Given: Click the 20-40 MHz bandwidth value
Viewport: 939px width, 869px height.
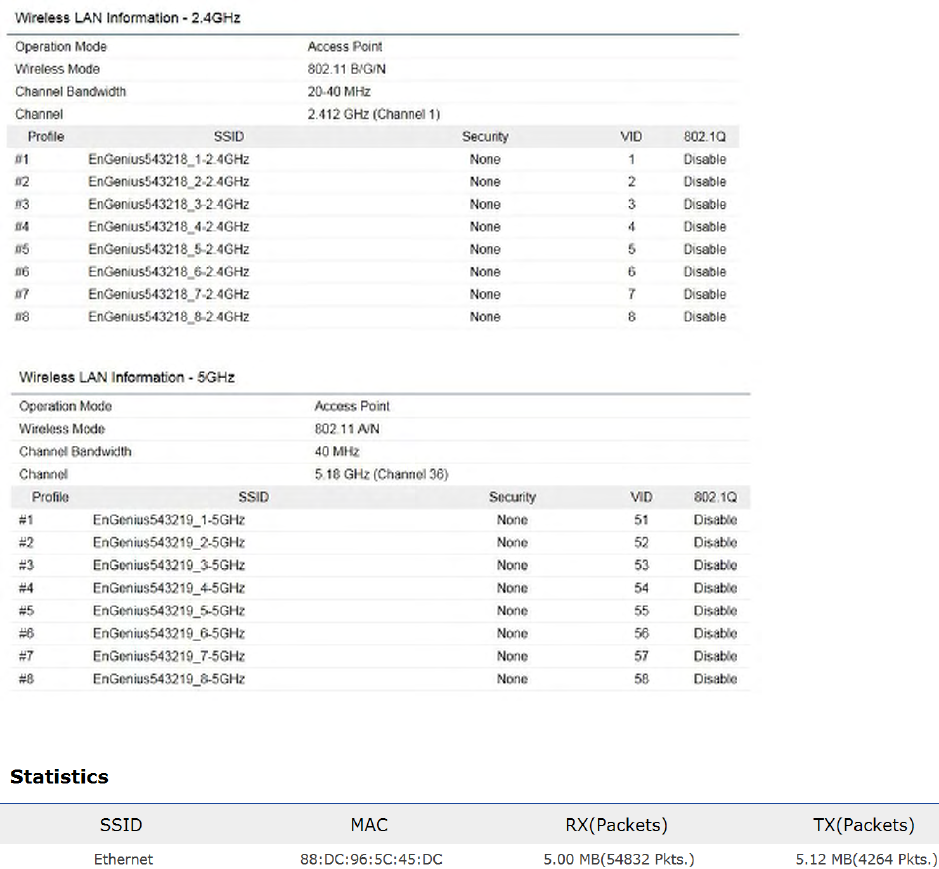Looking at the screenshot, I should pos(339,92).
